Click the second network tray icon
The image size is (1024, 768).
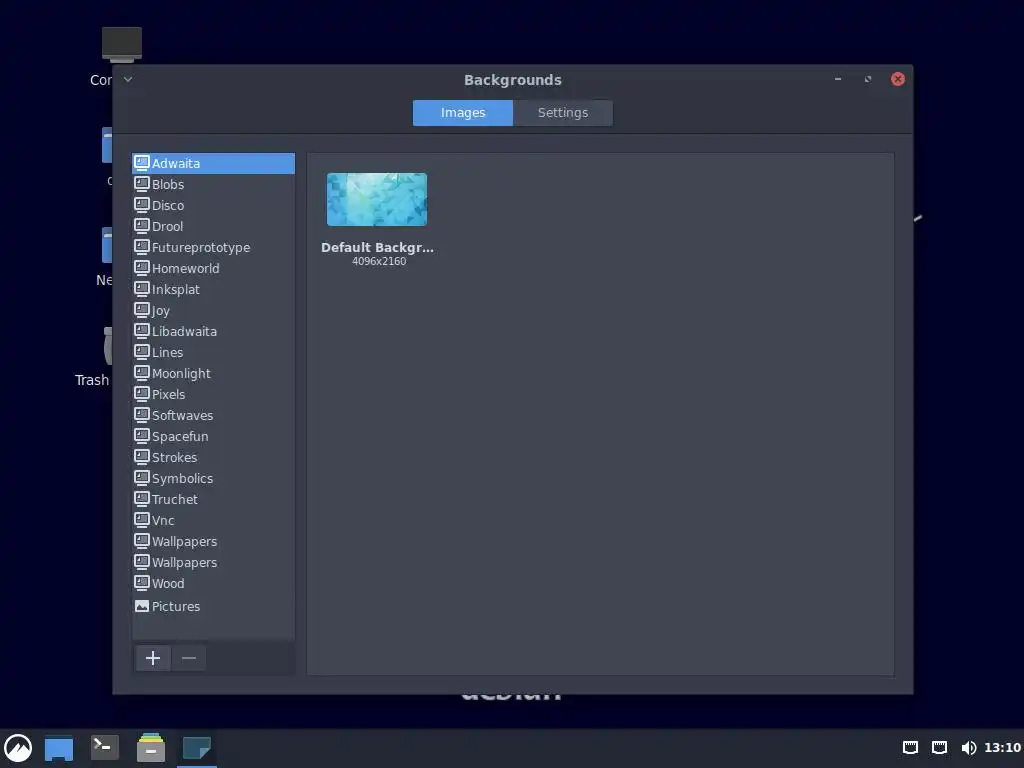(x=939, y=748)
